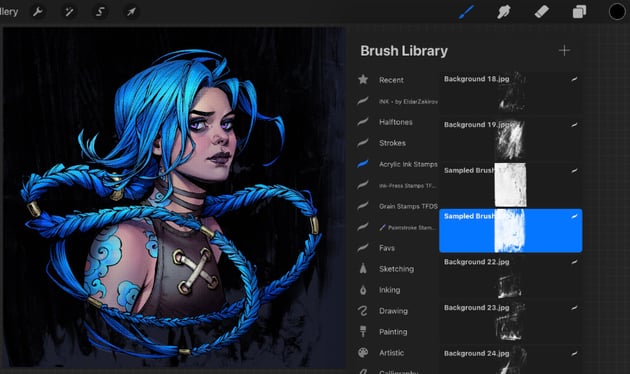This screenshot has width=630, height=374.
Task: Return to the Gallery
Action: pos(8,12)
